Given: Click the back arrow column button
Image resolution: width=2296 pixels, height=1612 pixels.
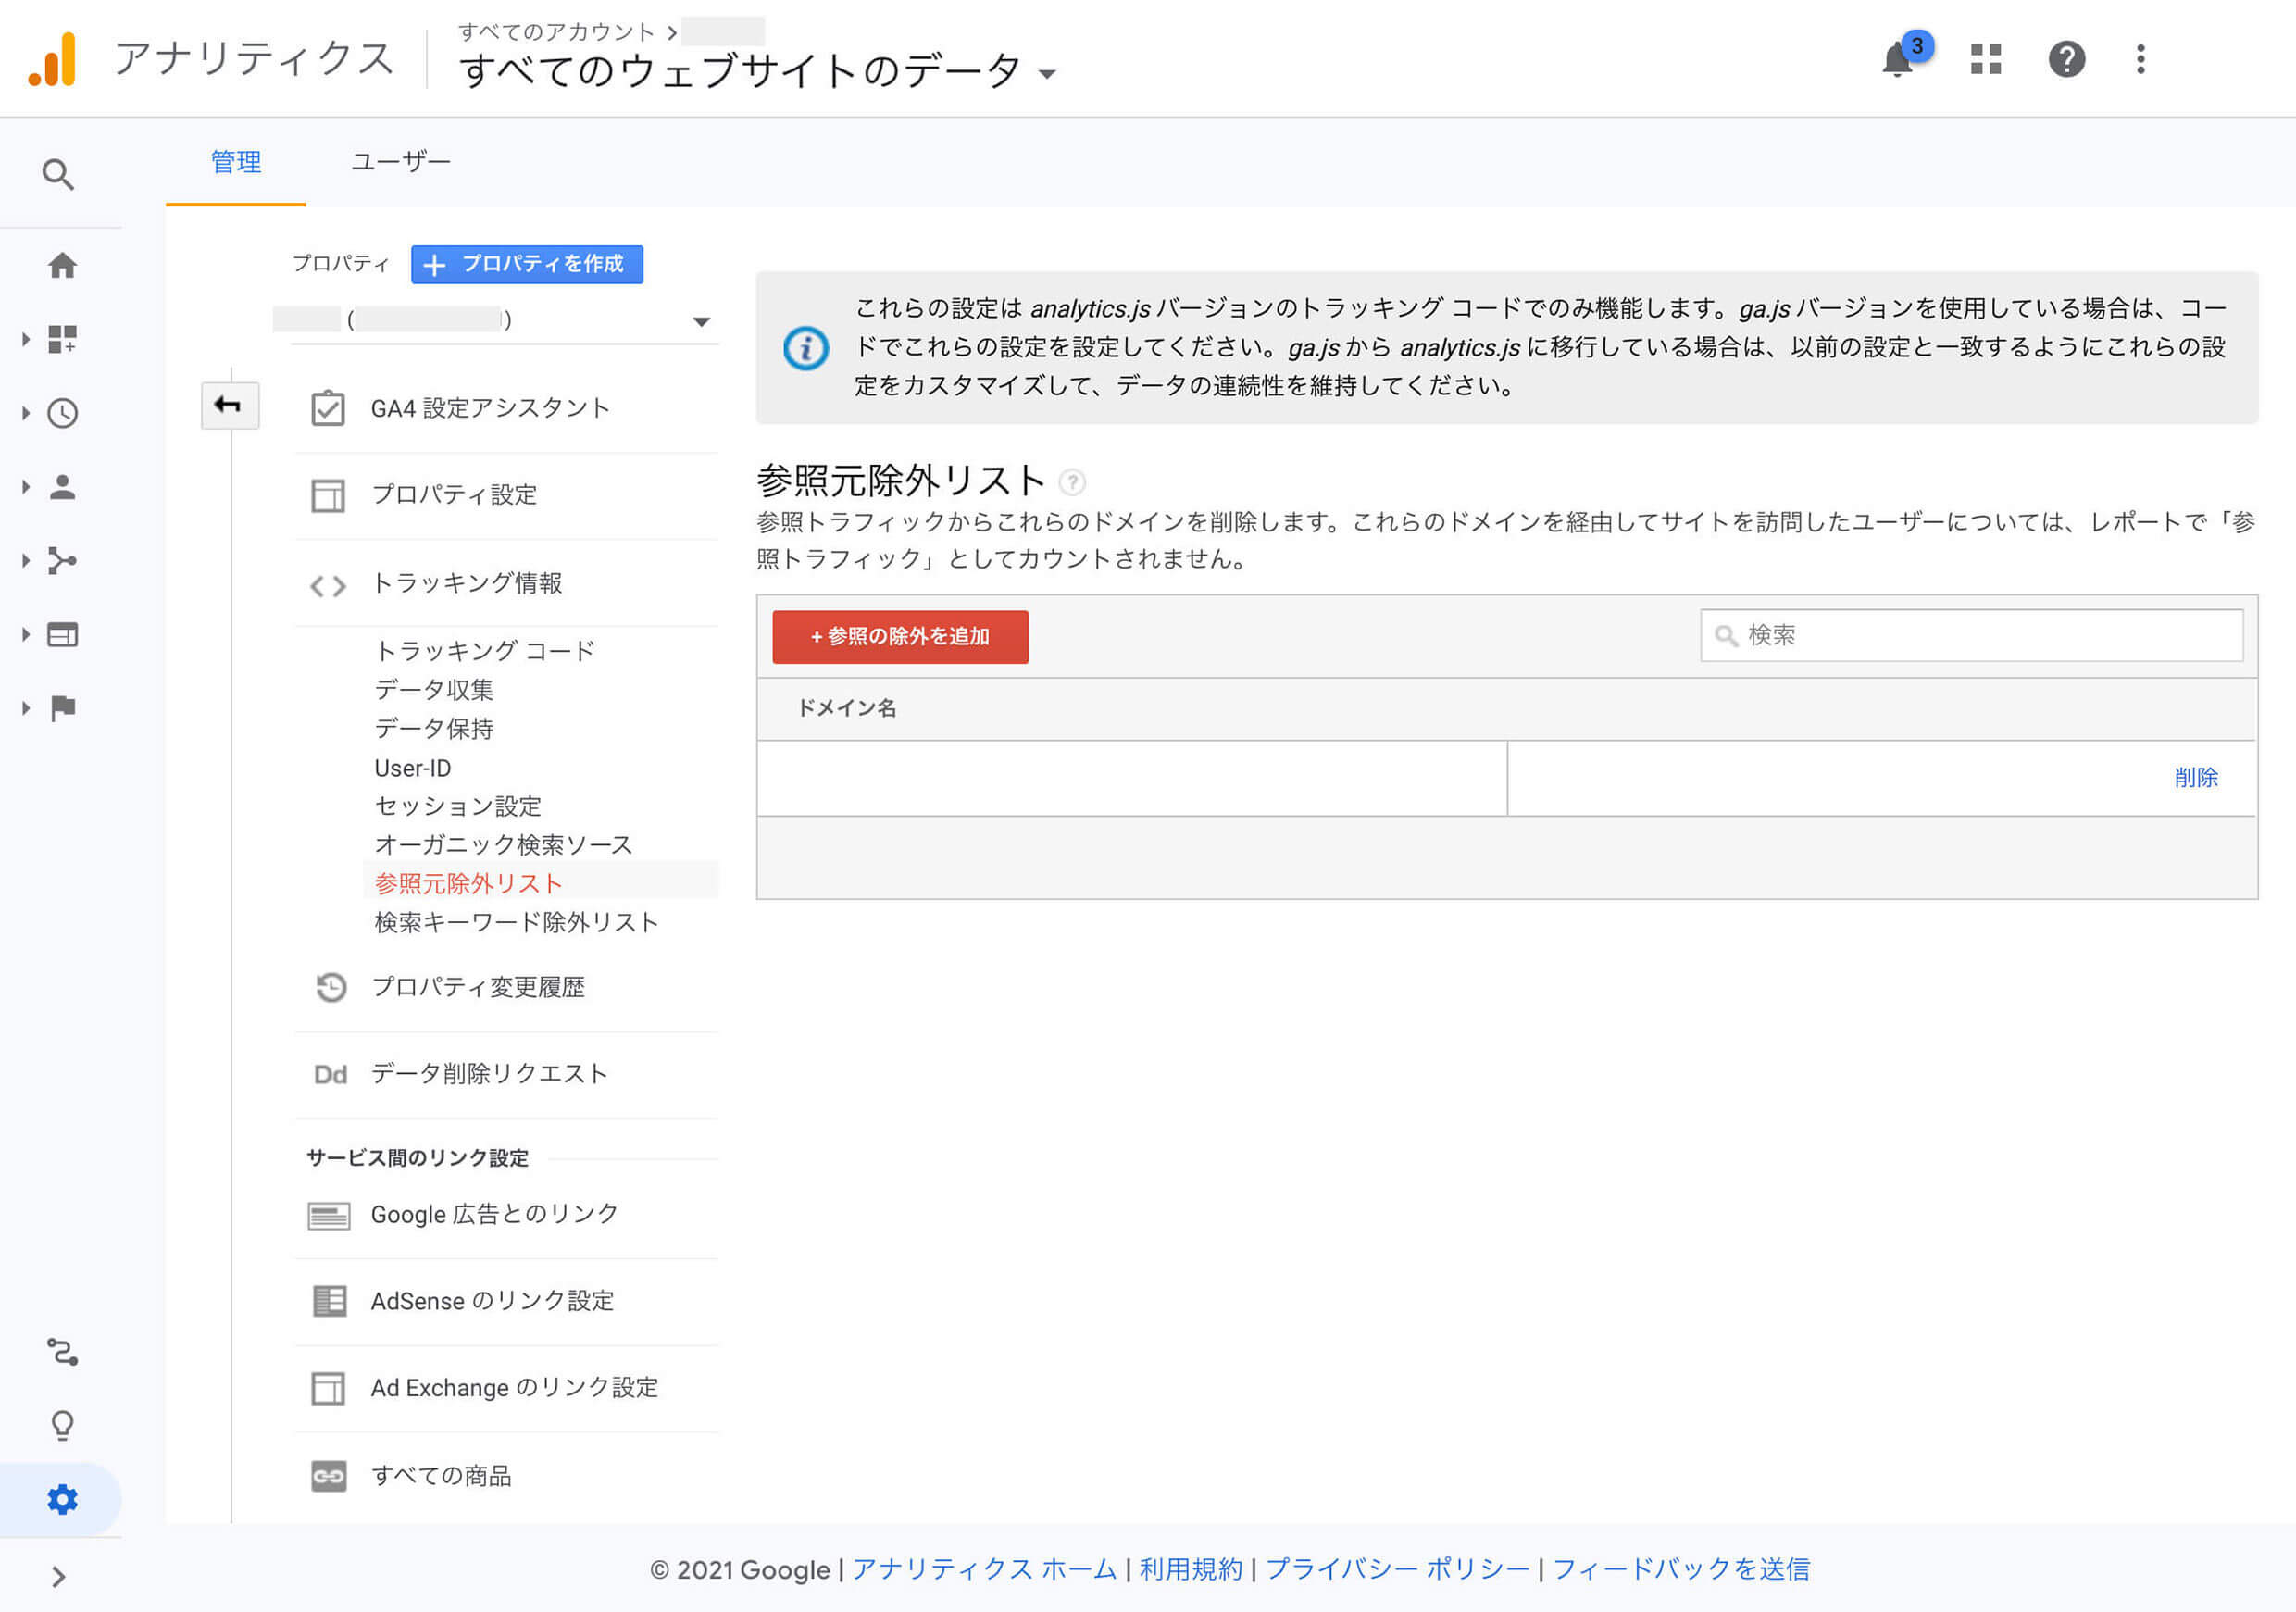Looking at the screenshot, I should 229,406.
